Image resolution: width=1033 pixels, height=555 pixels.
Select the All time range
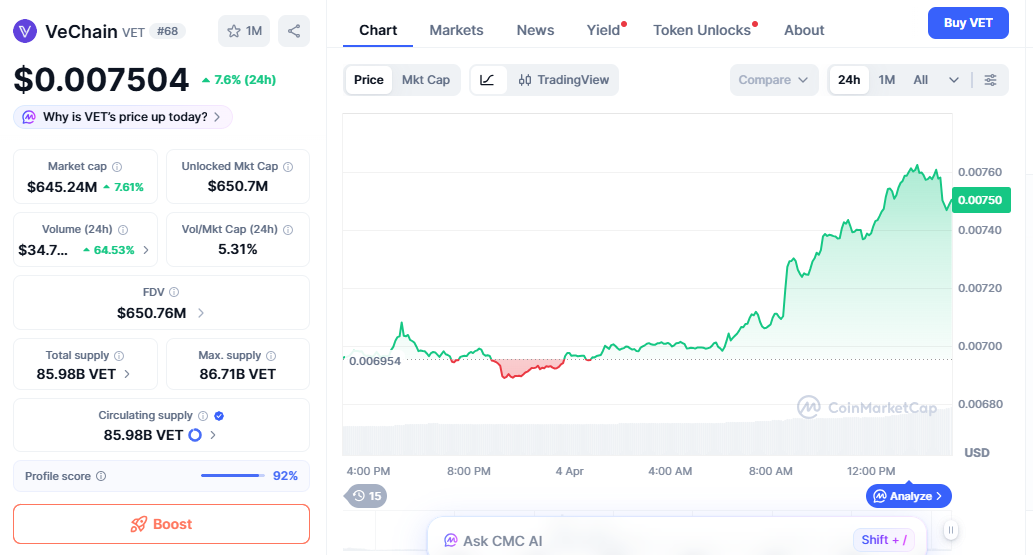click(920, 80)
